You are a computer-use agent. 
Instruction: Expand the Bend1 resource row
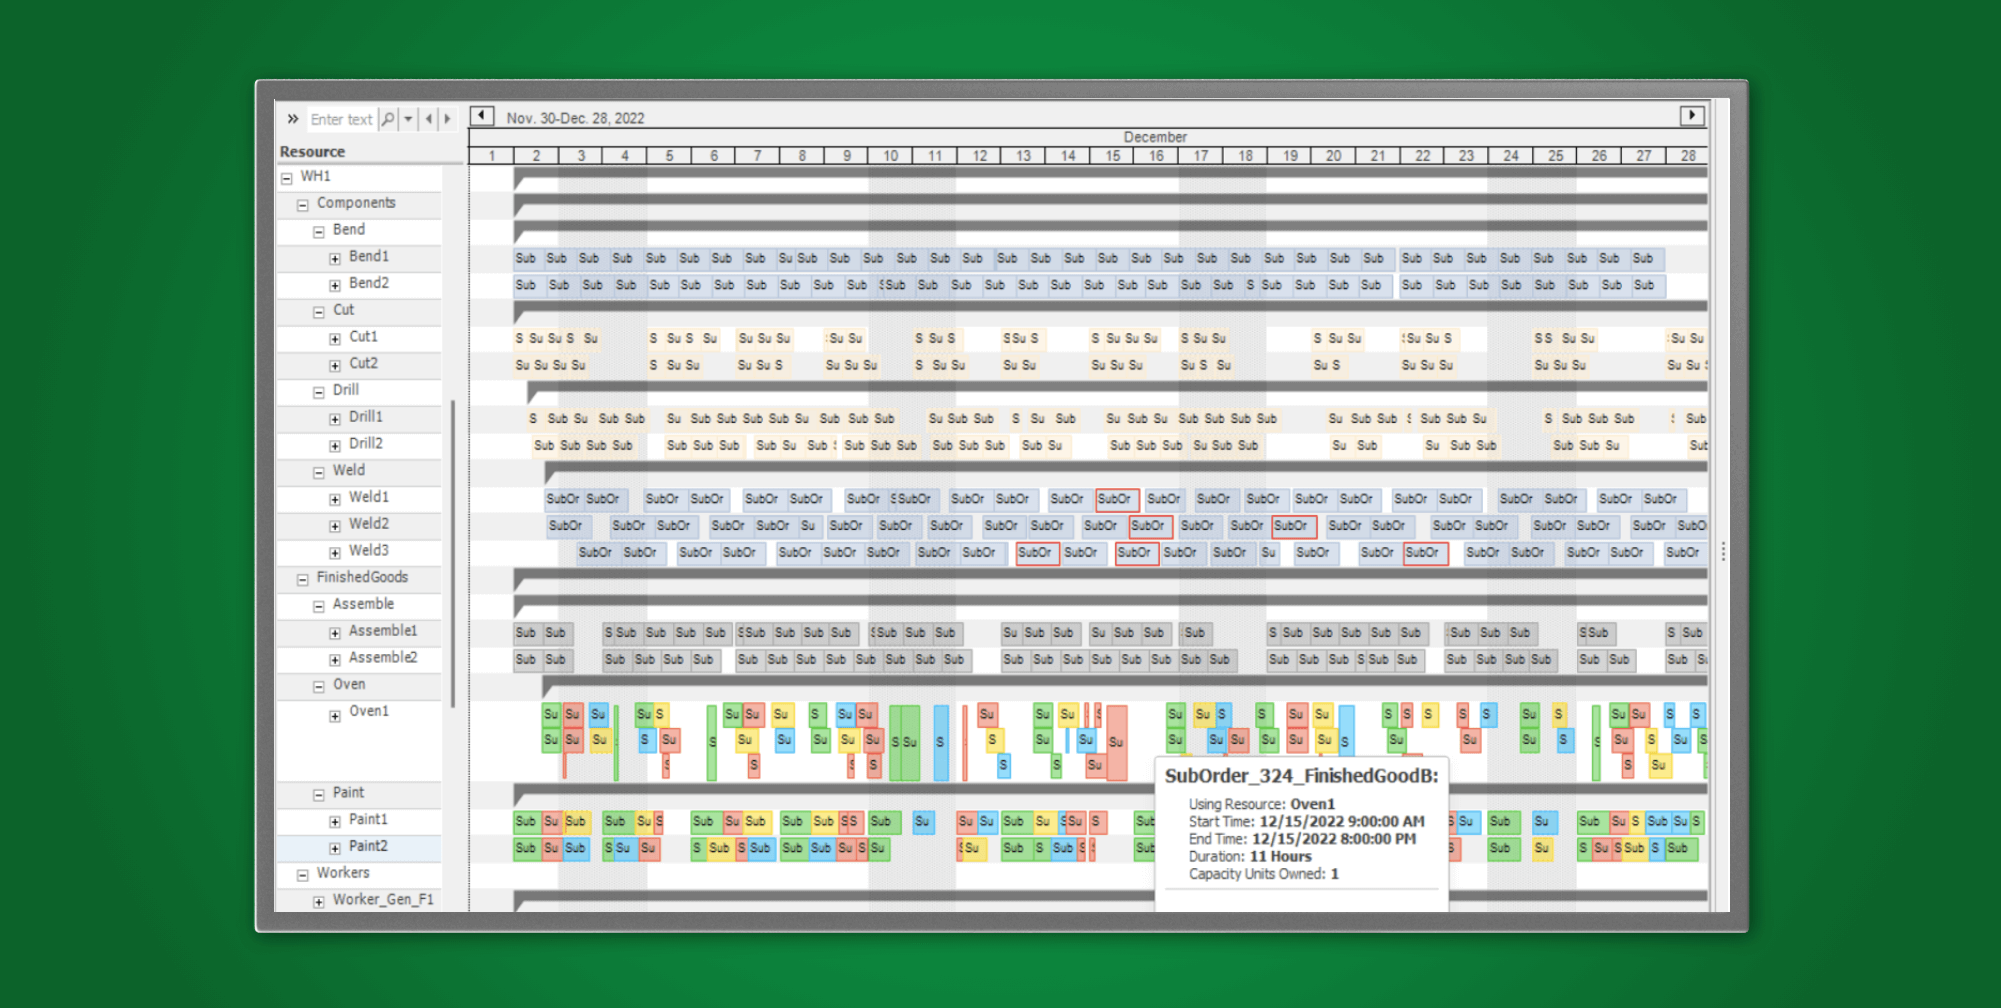(x=335, y=258)
